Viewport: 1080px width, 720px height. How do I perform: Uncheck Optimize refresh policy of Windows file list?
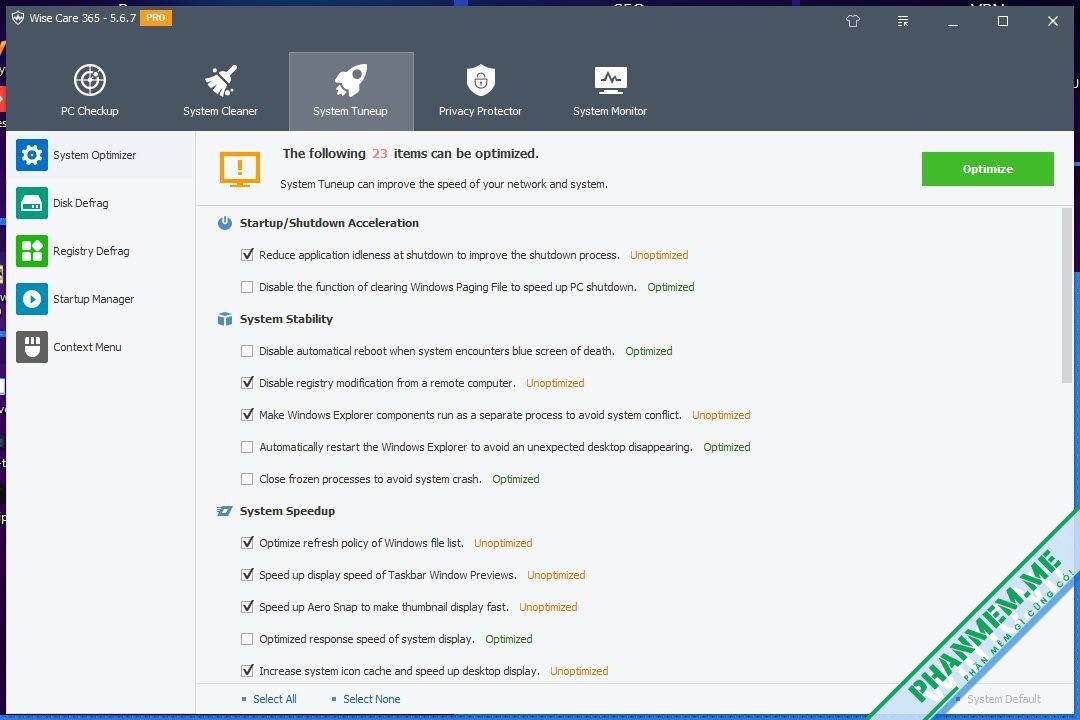247,543
